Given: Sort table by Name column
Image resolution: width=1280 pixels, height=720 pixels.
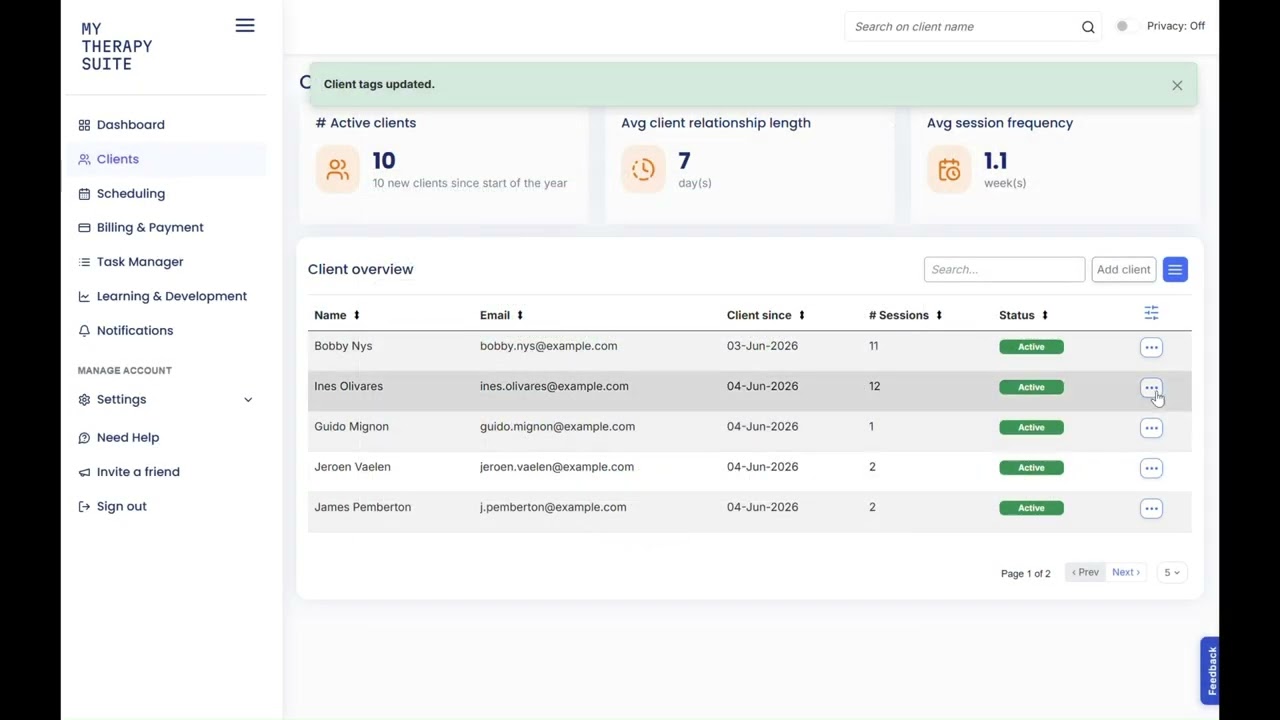Looking at the screenshot, I should click(336, 315).
